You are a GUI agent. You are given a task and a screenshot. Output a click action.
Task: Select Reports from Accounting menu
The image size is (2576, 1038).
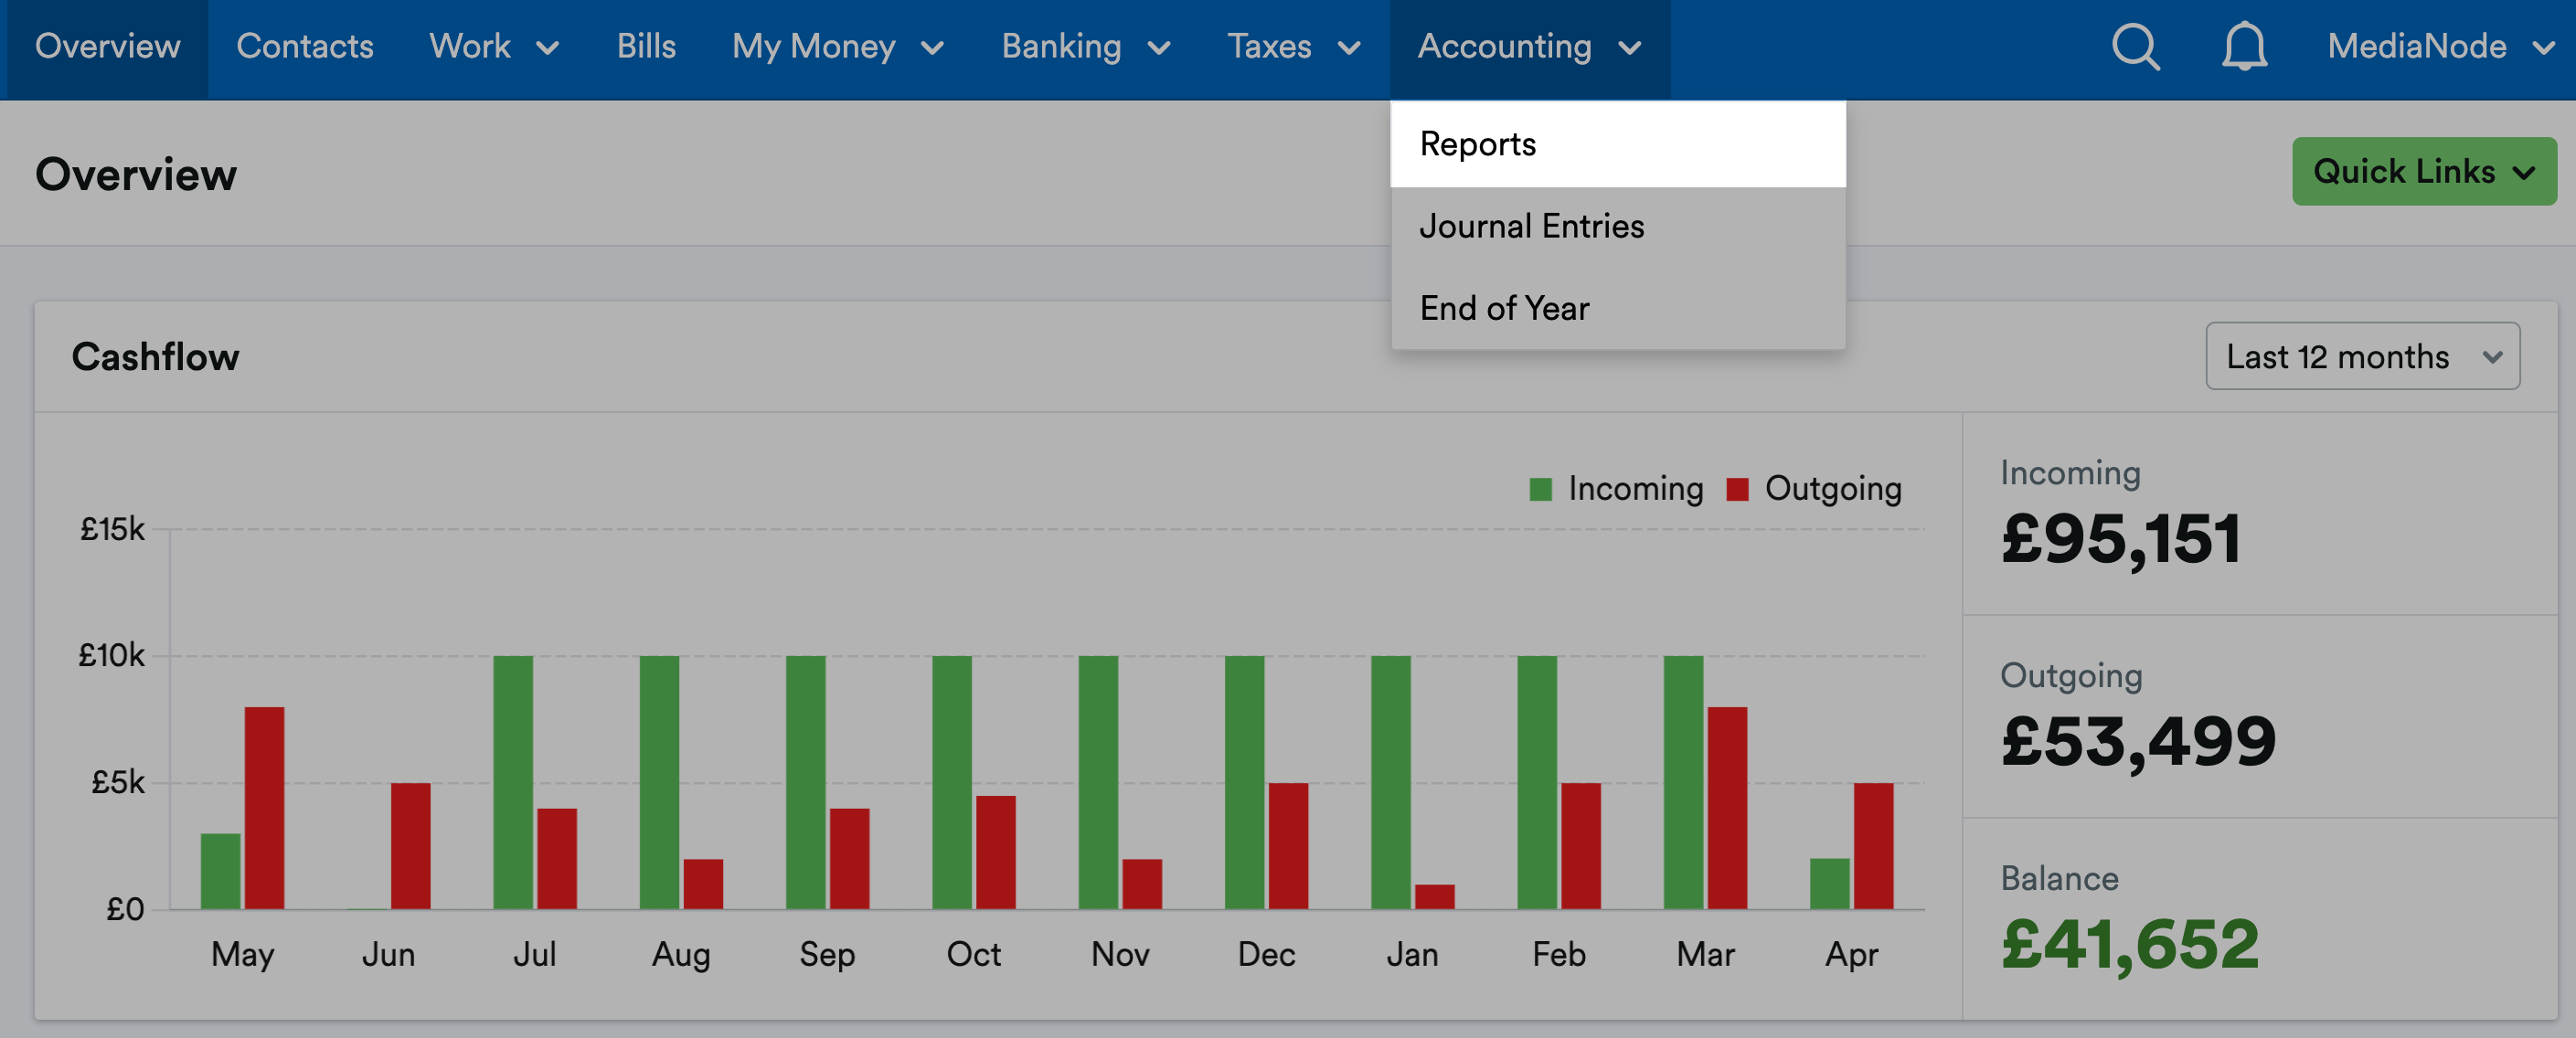pos(1477,144)
